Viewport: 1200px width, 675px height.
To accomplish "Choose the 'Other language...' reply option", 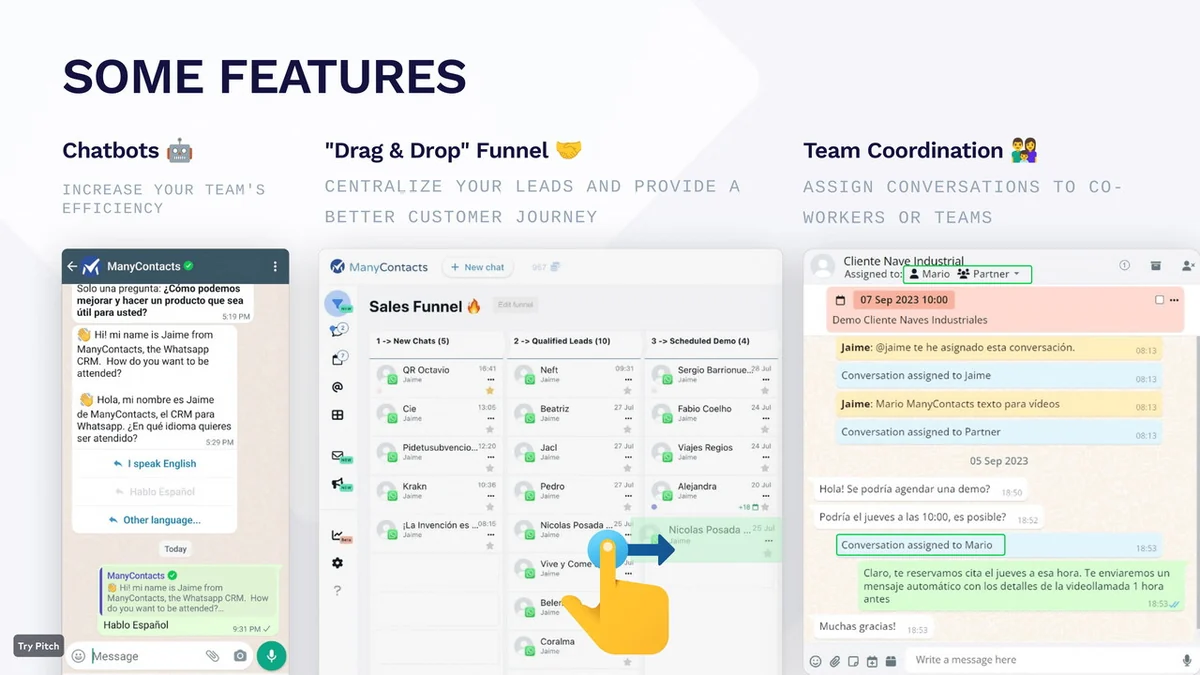I will click(x=155, y=520).
